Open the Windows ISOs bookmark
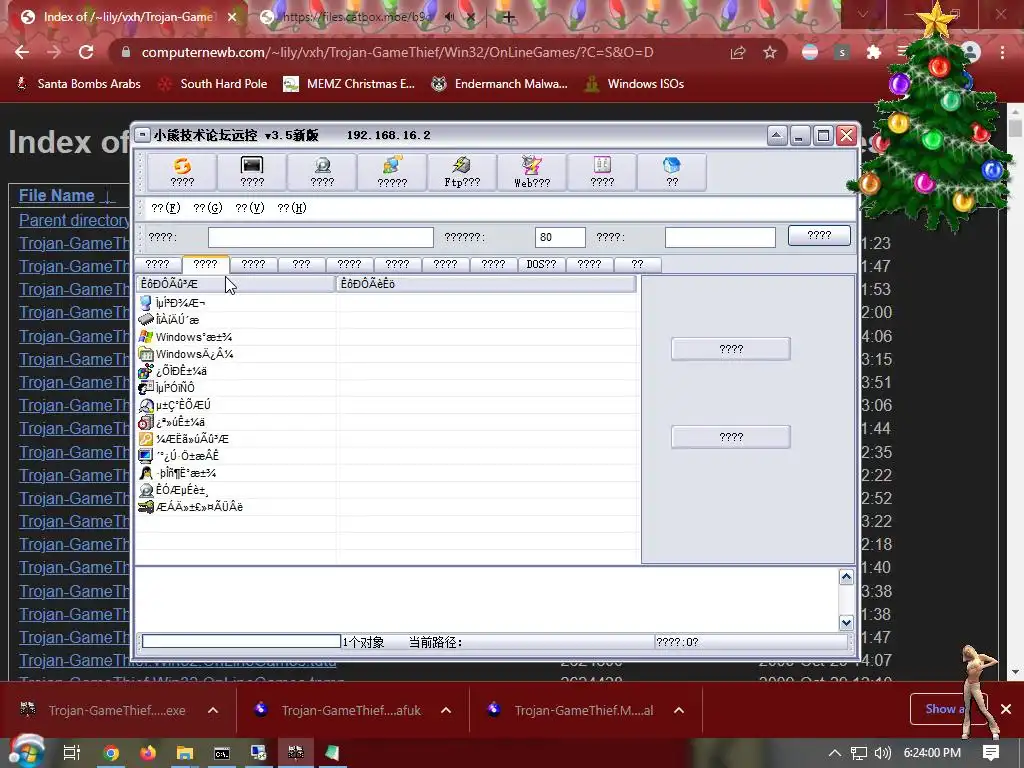This screenshot has height=768, width=1024. click(635, 84)
